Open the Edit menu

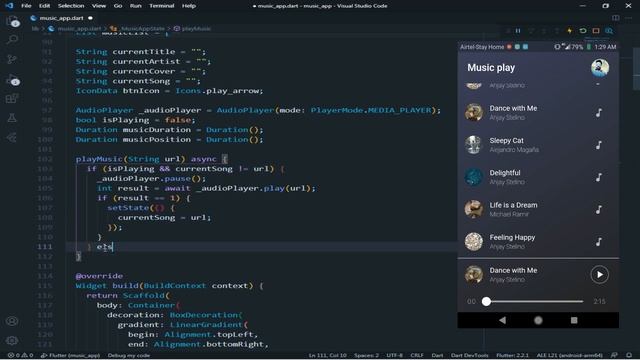[x=44, y=6]
